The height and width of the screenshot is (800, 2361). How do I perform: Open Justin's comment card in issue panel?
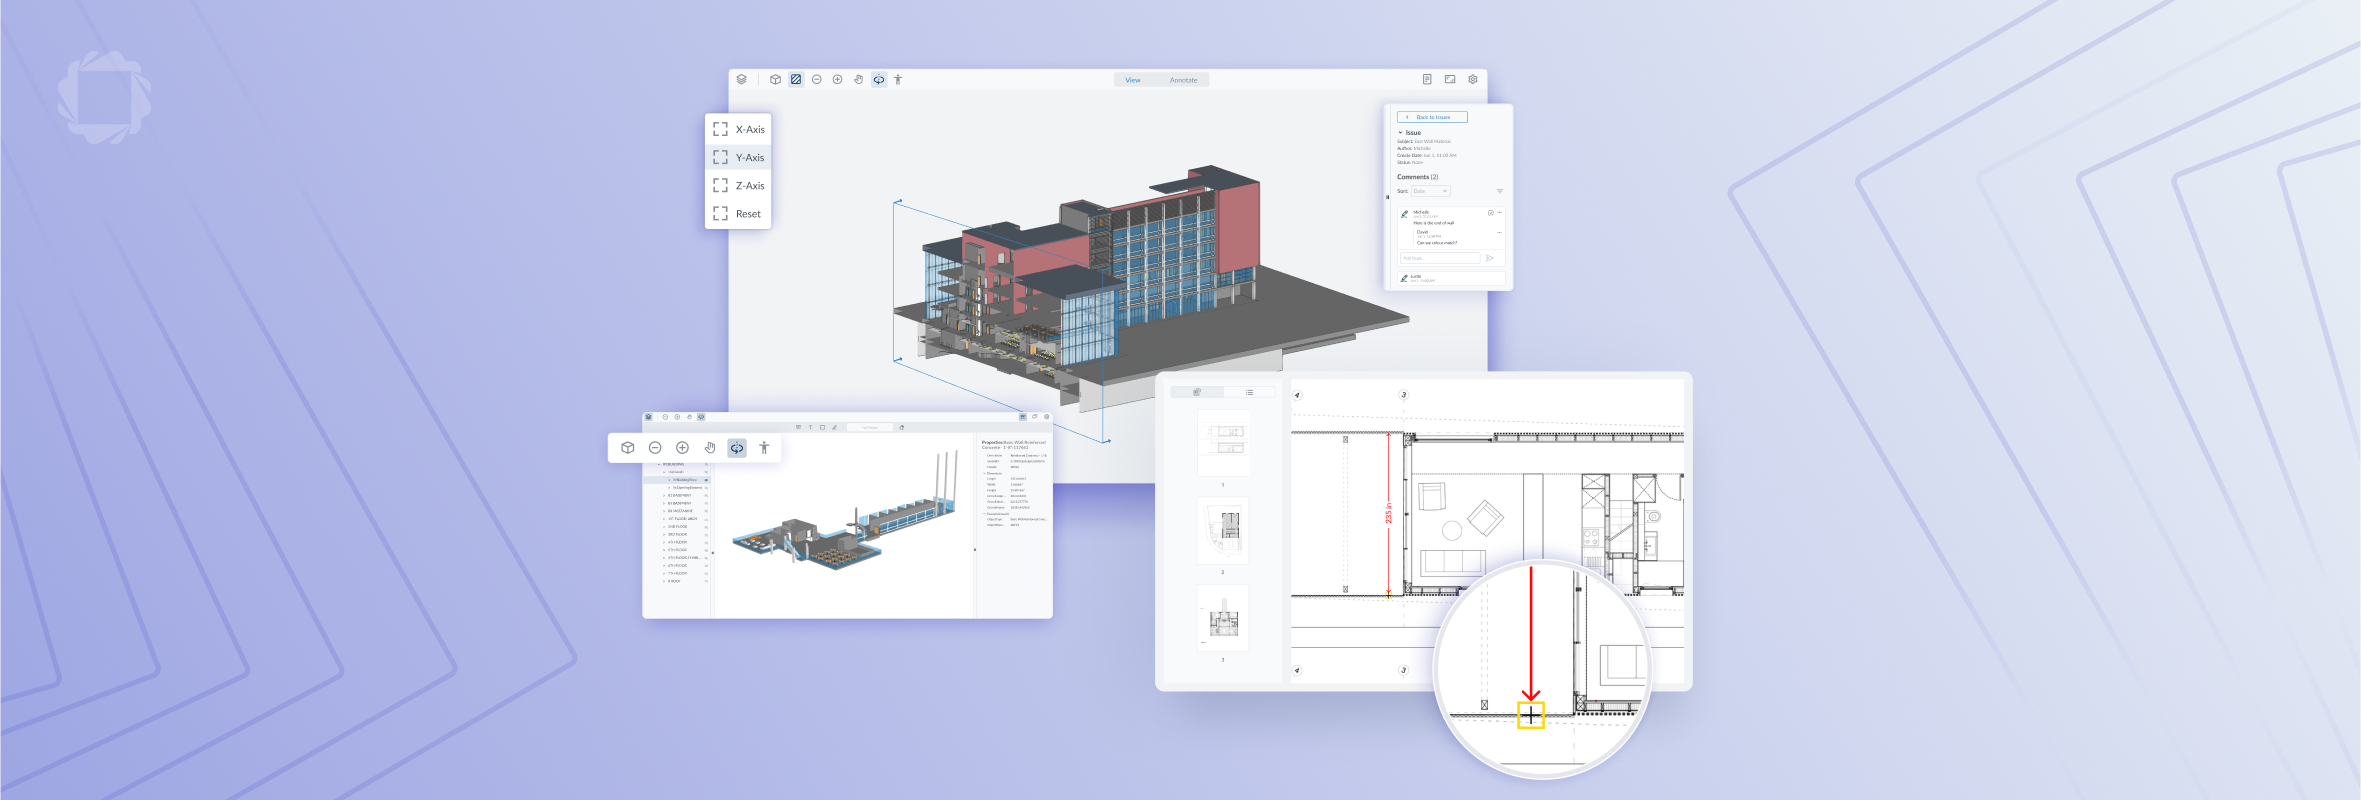click(1451, 278)
